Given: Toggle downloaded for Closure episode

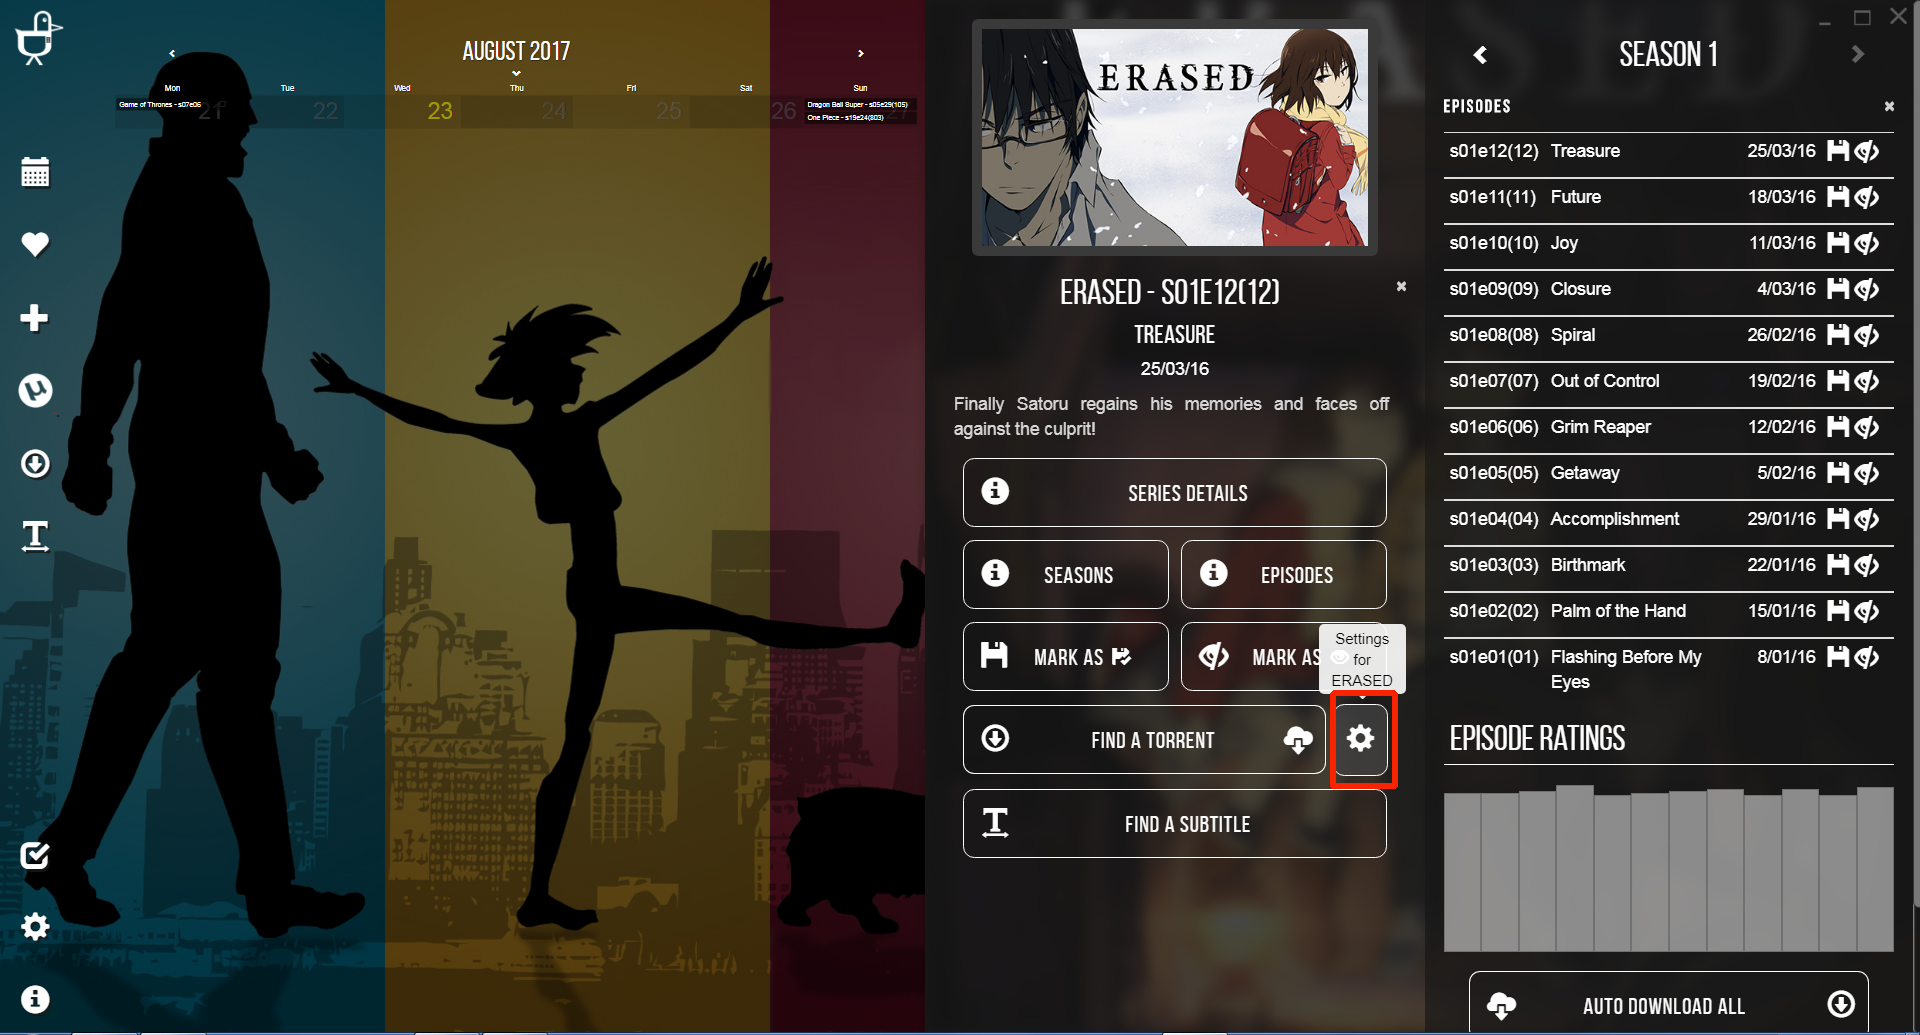Looking at the screenshot, I should click(1838, 289).
